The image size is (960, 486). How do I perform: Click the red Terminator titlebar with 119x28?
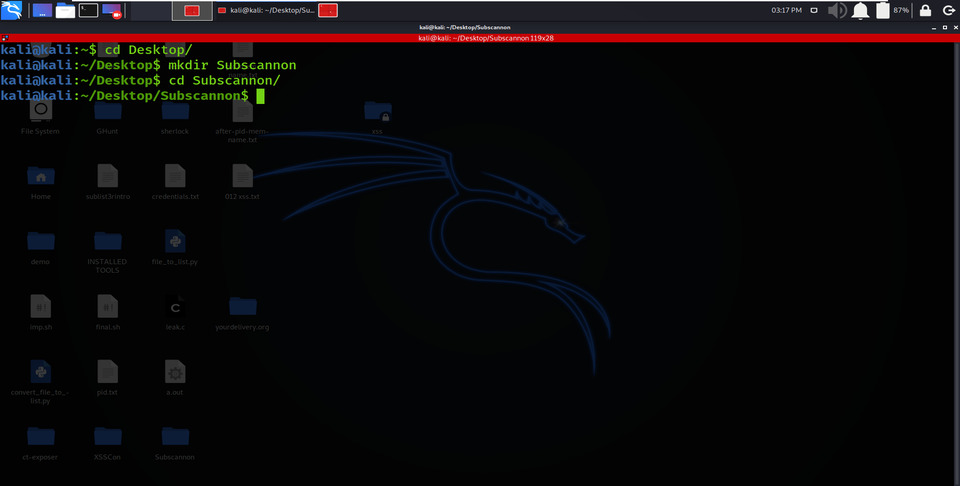(x=480, y=38)
